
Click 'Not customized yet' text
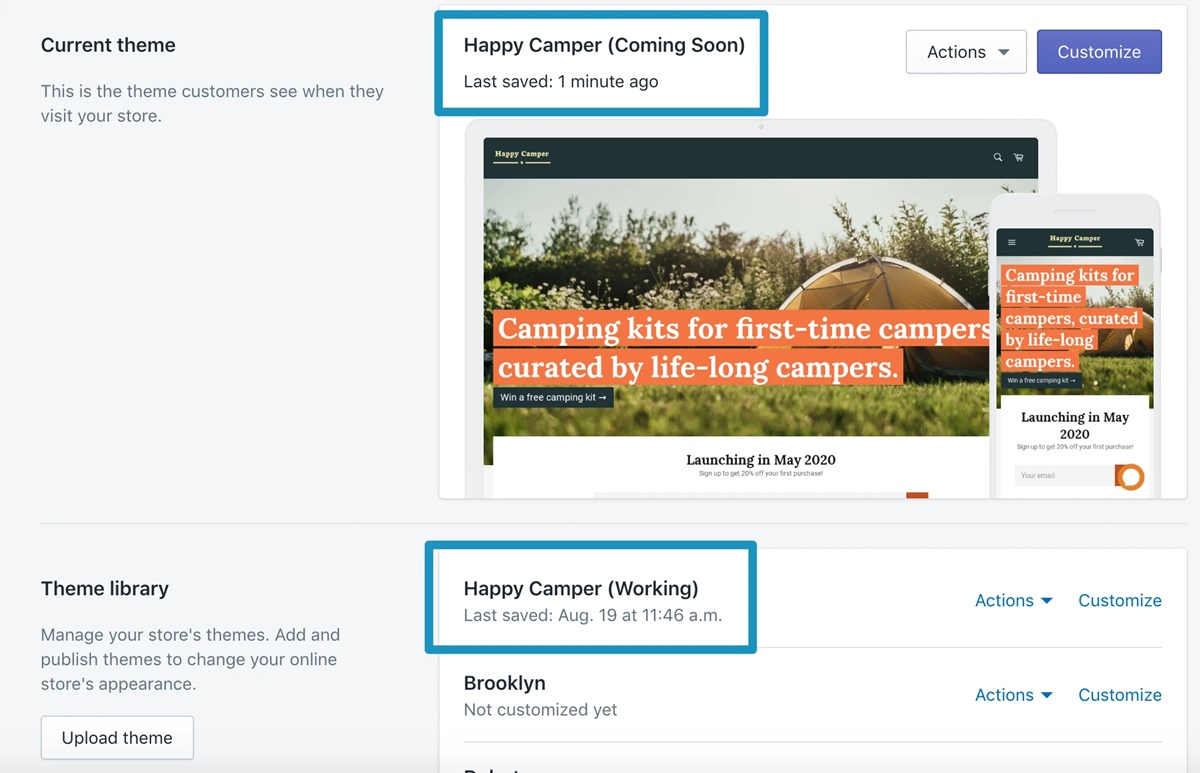540,710
